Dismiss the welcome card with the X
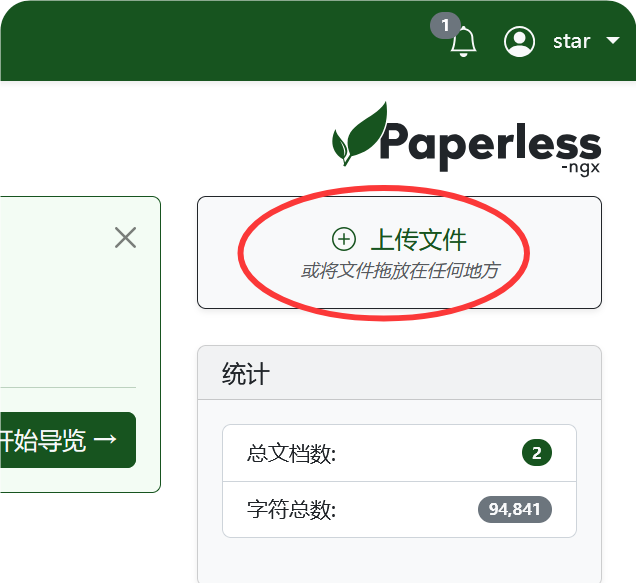636x583 pixels. [125, 237]
